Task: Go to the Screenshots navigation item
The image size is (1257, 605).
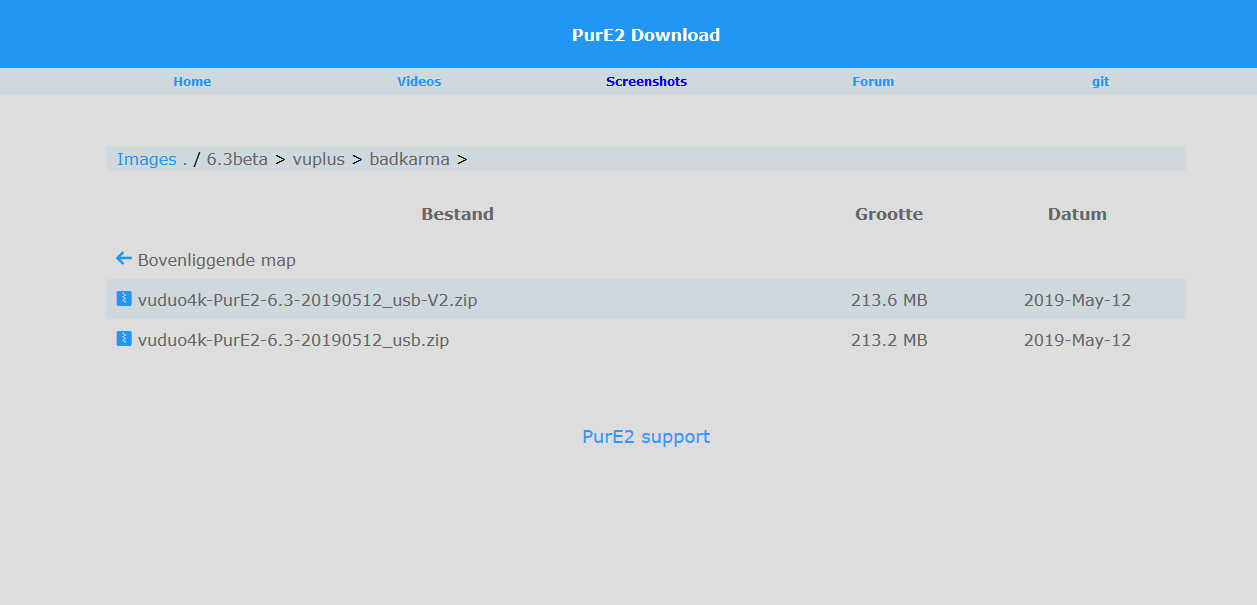Action: (x=646, y=82)
